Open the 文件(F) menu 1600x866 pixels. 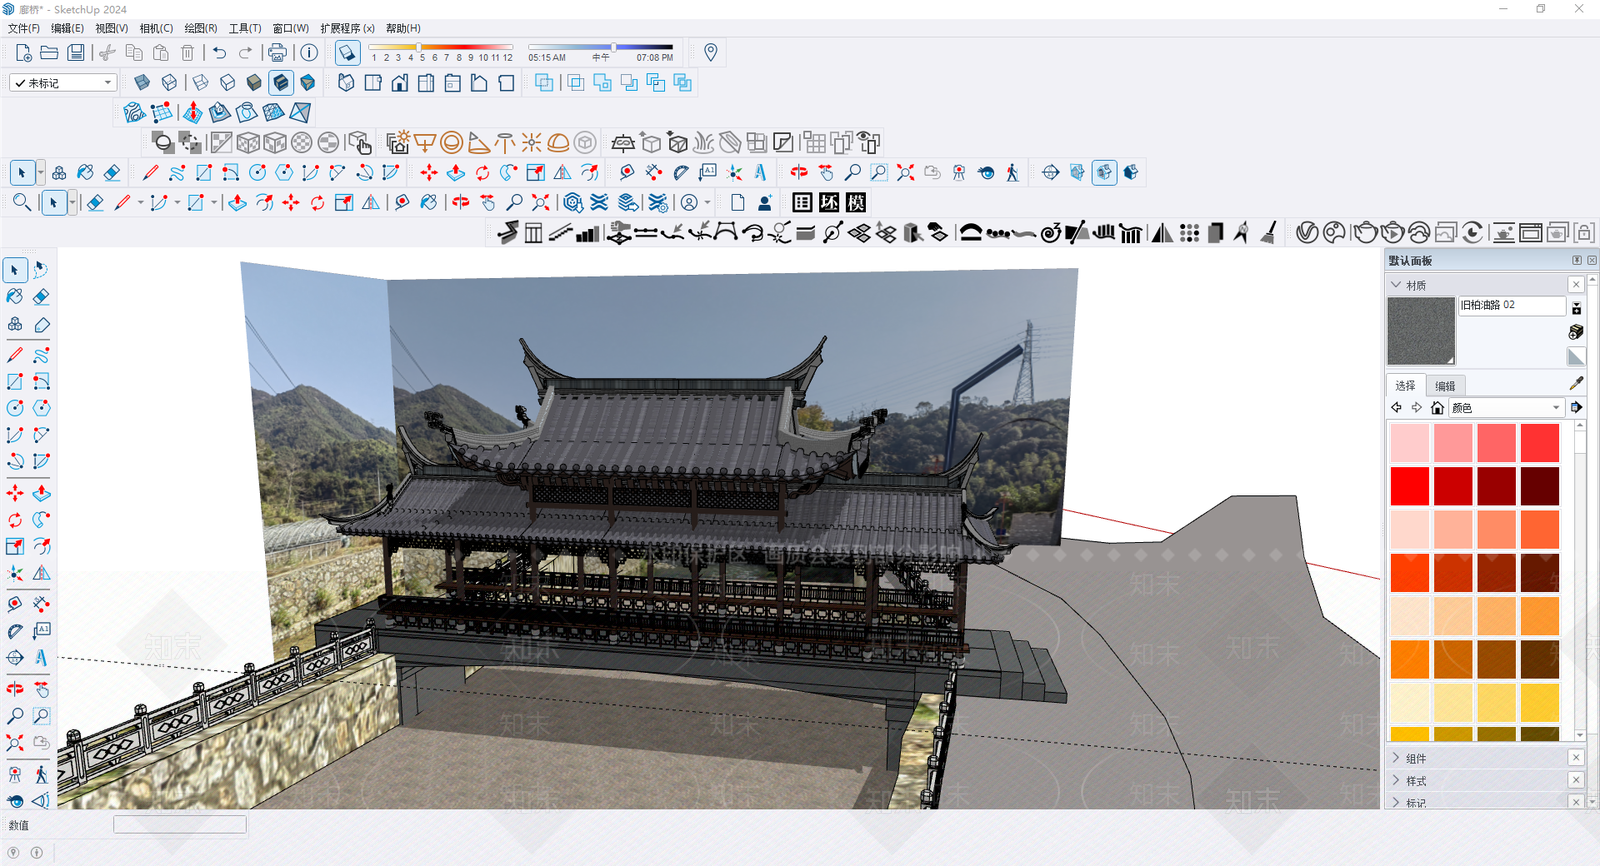click(24, 29)
